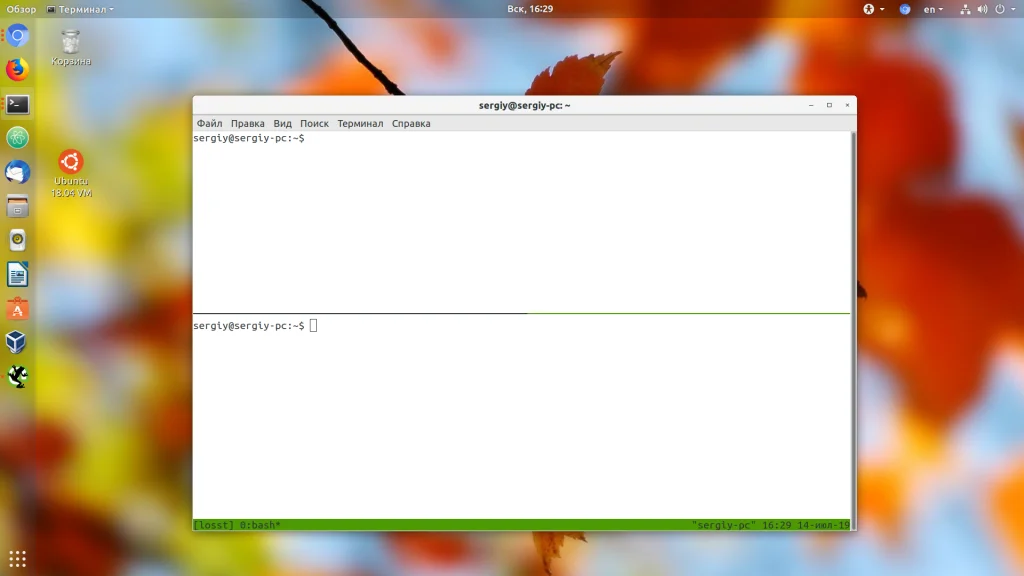Focus the upper tmux pane prompt
Image resolution: width=1024 pixels, height=576 pixels.
click(249, 138)
